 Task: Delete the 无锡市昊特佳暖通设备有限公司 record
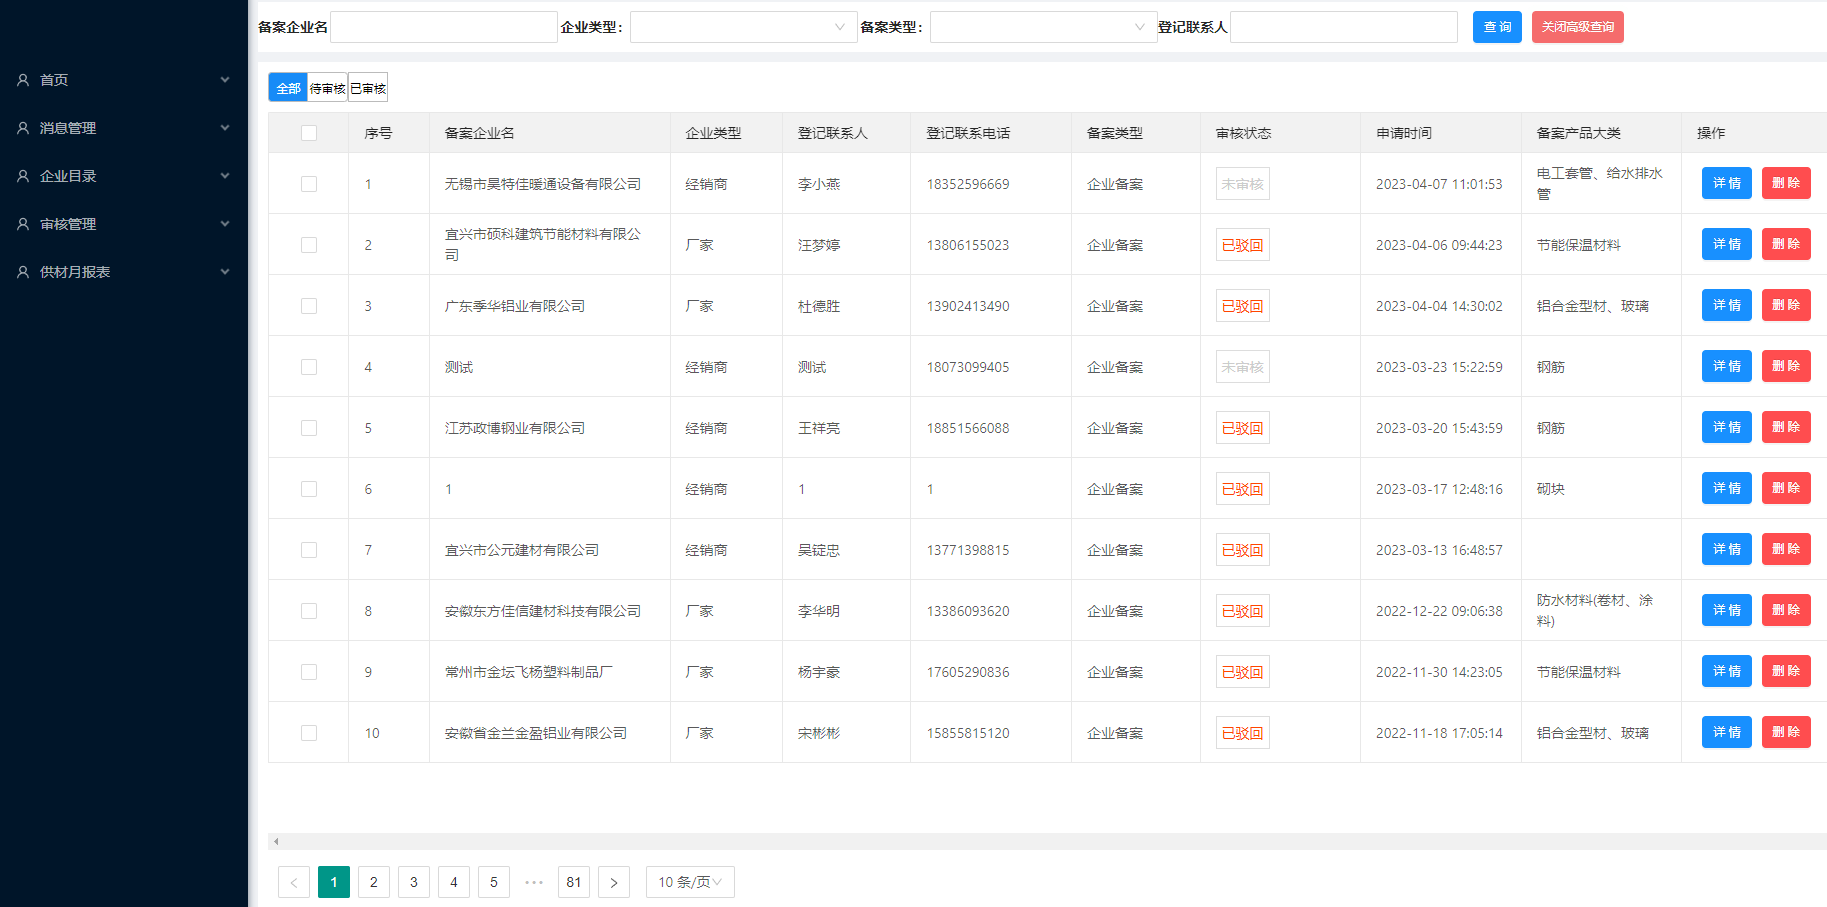pos(1785,183)
